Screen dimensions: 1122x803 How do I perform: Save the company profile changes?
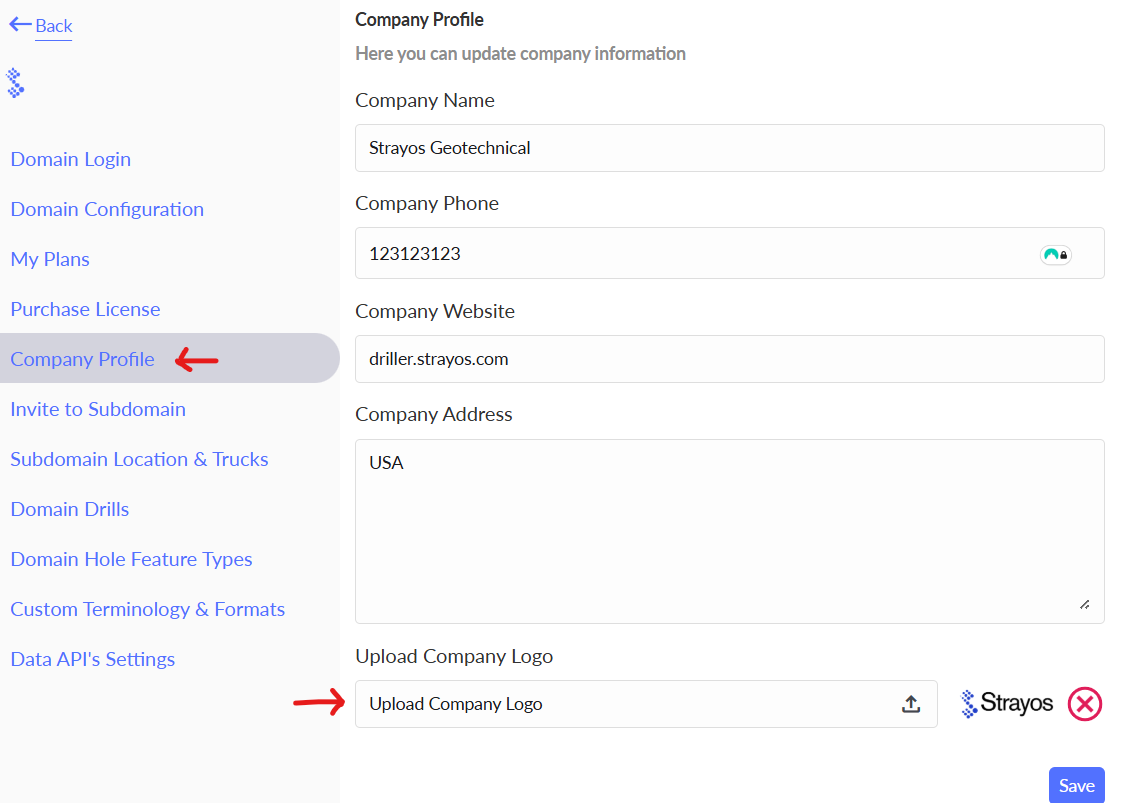pyautogui.click(x=1076, y=785)
